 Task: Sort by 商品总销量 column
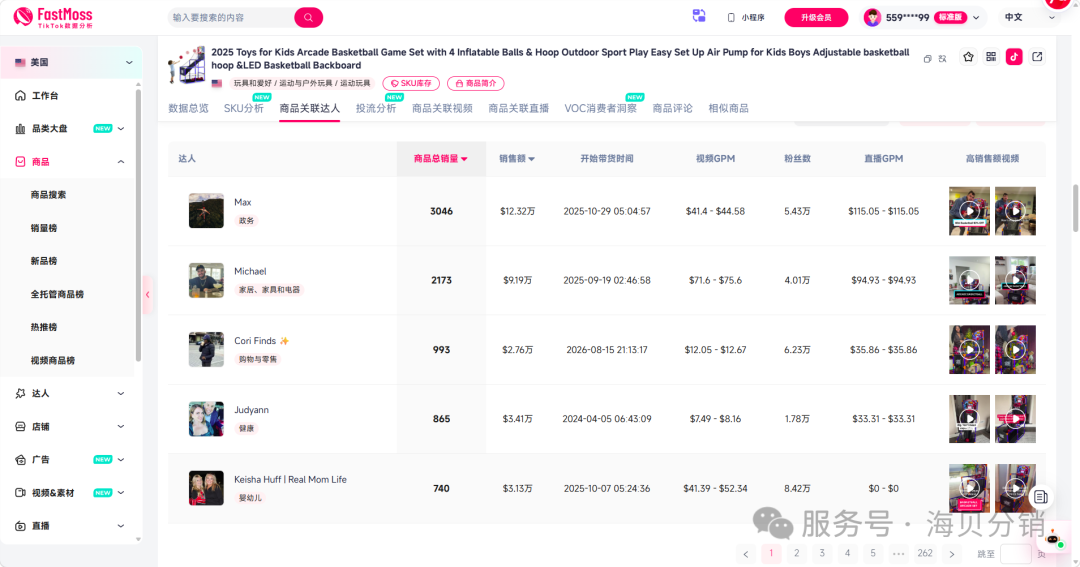(441, 158)
